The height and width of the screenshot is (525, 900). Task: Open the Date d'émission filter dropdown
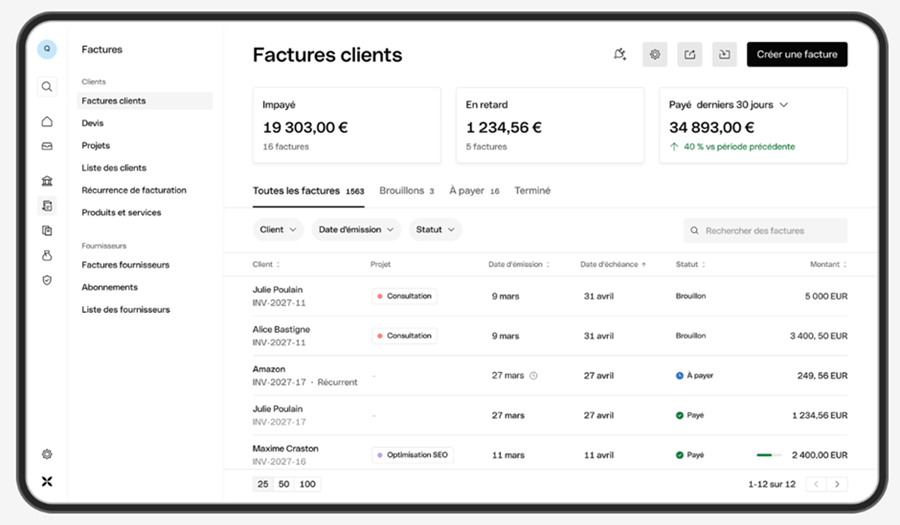pyautogui.click(x=356, y=230)
